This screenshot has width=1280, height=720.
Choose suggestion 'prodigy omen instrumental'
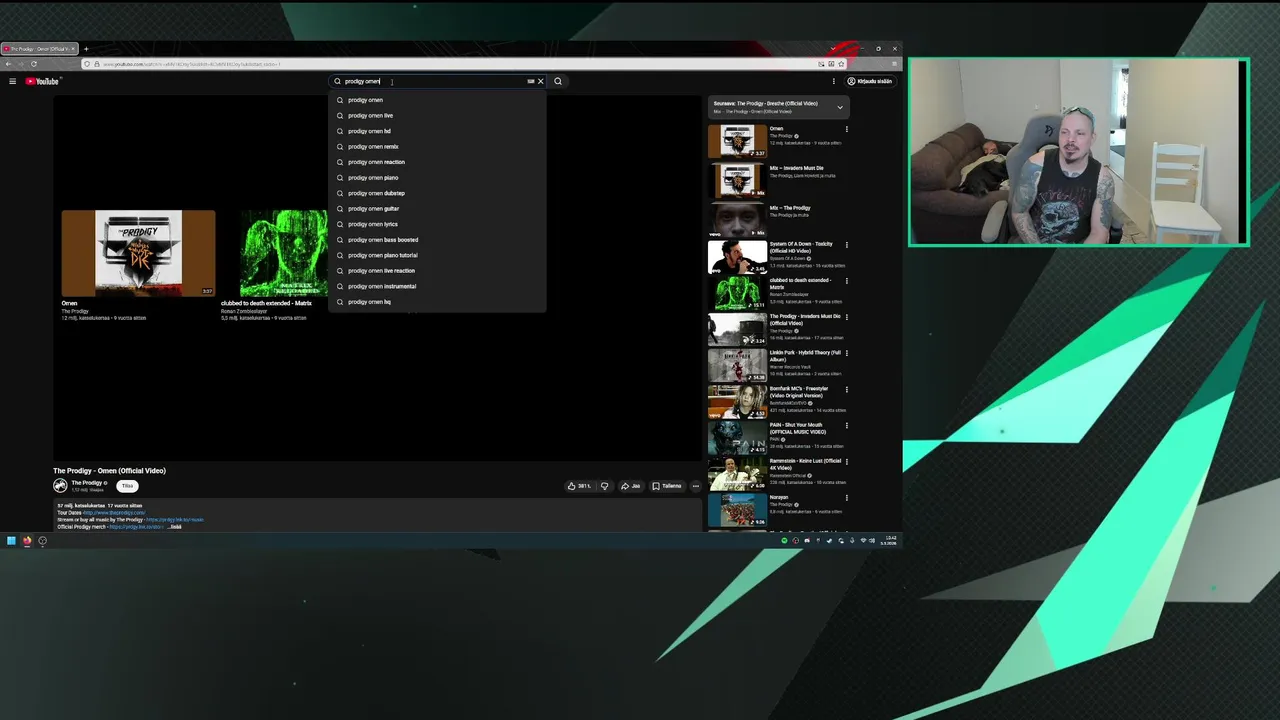coord(437,286)
